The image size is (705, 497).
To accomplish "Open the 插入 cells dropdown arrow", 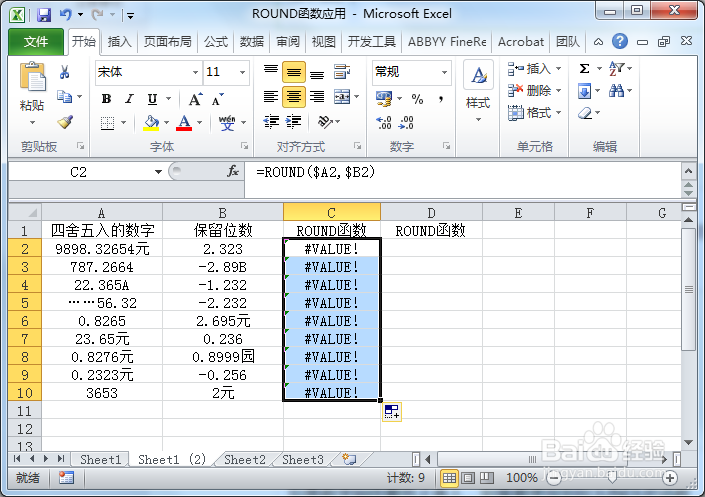I will (x=558, y=68).
